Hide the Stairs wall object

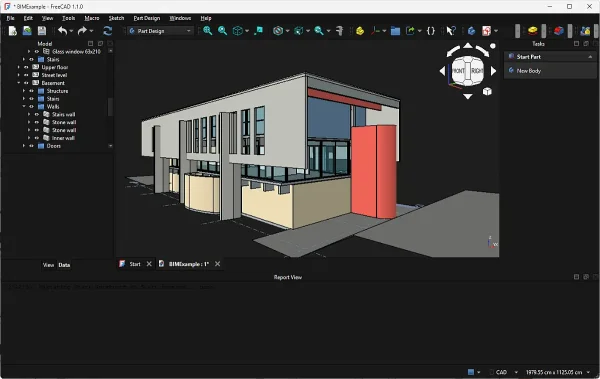click(37, 114)
